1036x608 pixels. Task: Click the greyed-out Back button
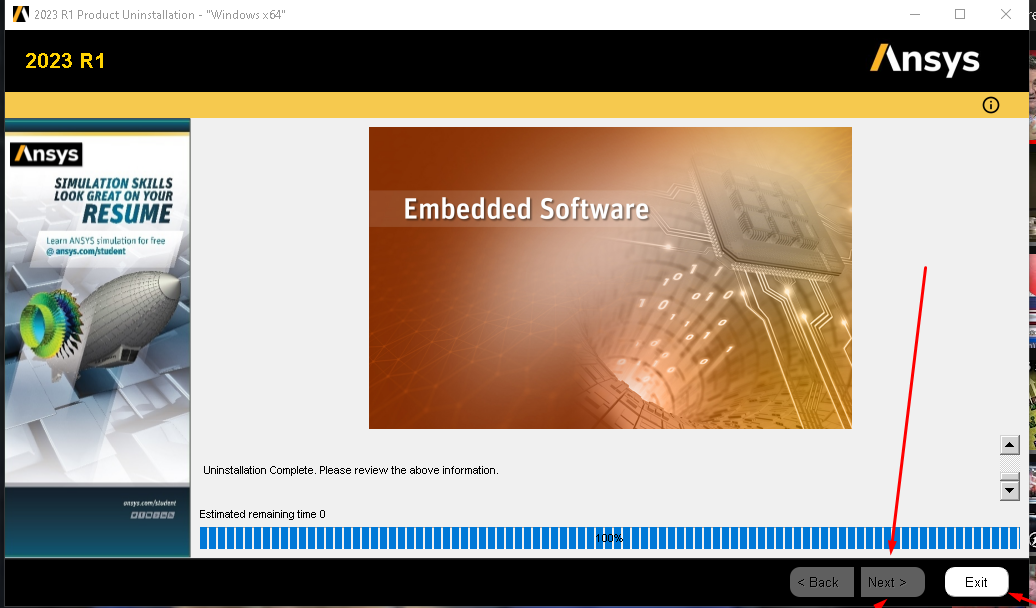click(821, 582)
